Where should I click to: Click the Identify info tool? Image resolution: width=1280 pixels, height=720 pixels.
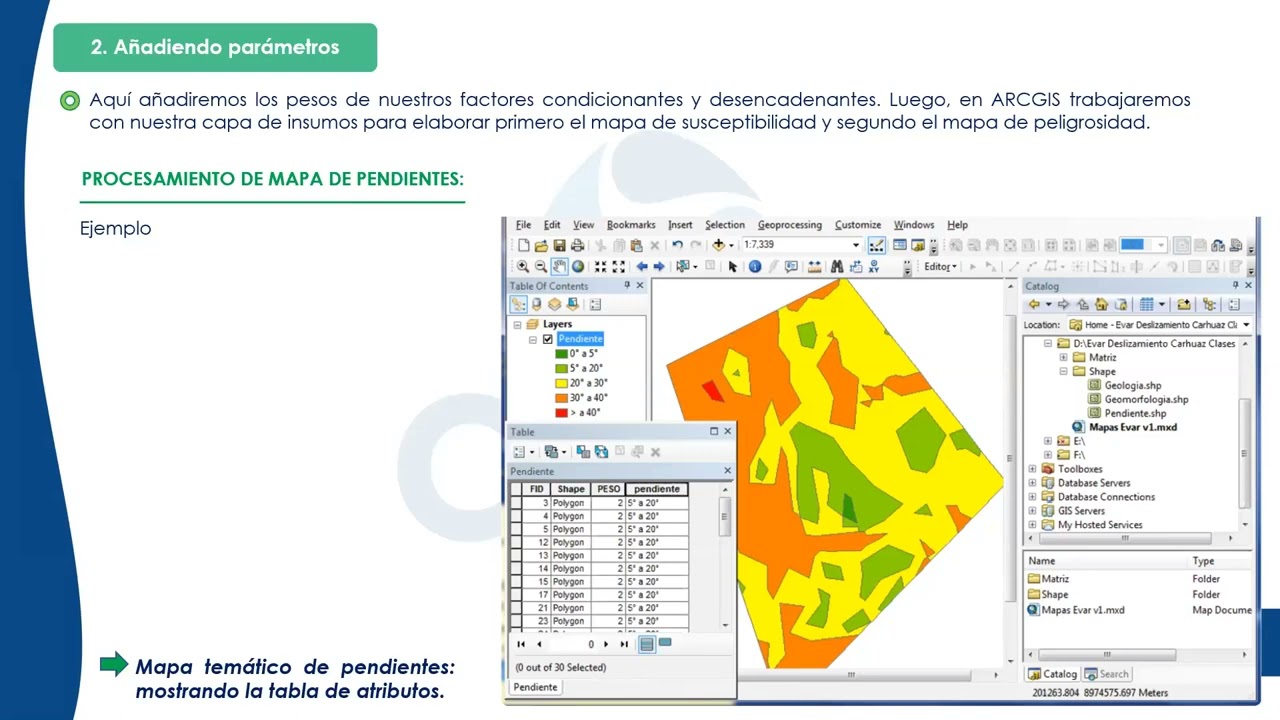[755, 267]
